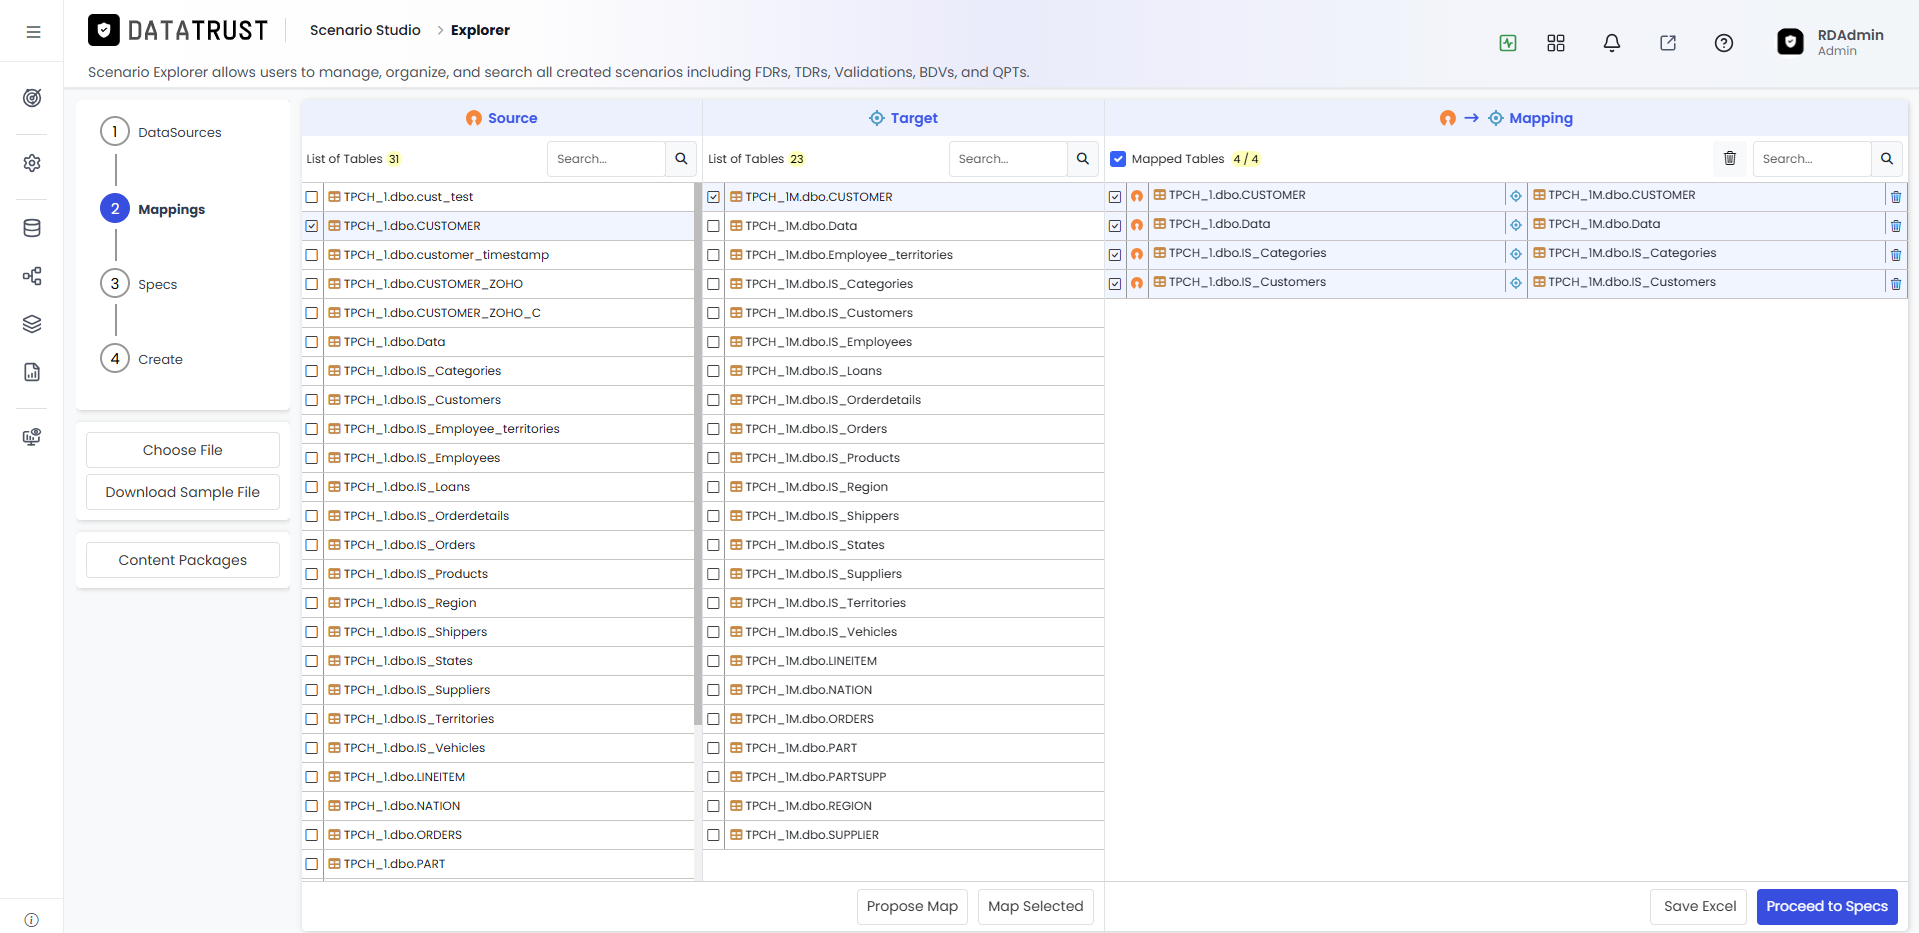Open the notifications bell
1919x933 pixels.
1612,43
